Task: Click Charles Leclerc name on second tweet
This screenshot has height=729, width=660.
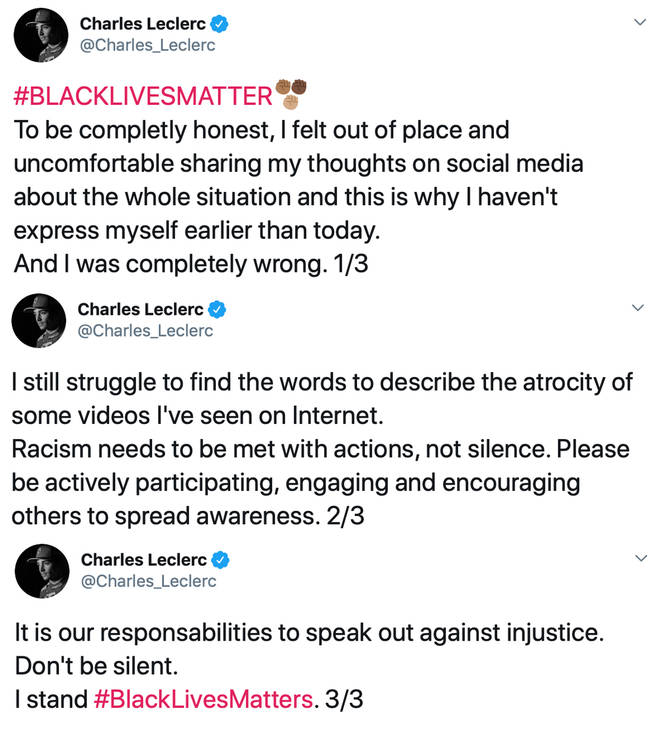Action: point(140,309)
